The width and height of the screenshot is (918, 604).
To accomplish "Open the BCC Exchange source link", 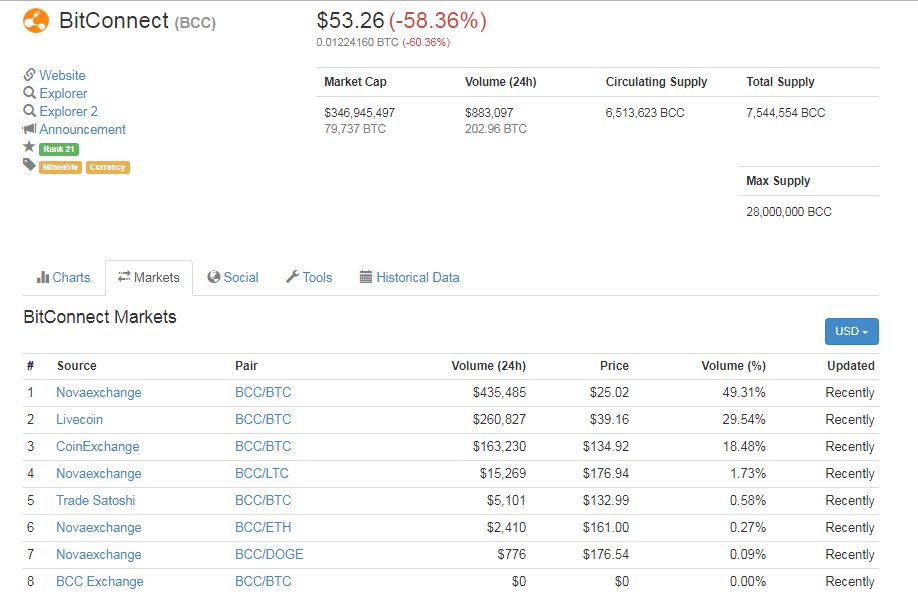I will 100,581.
